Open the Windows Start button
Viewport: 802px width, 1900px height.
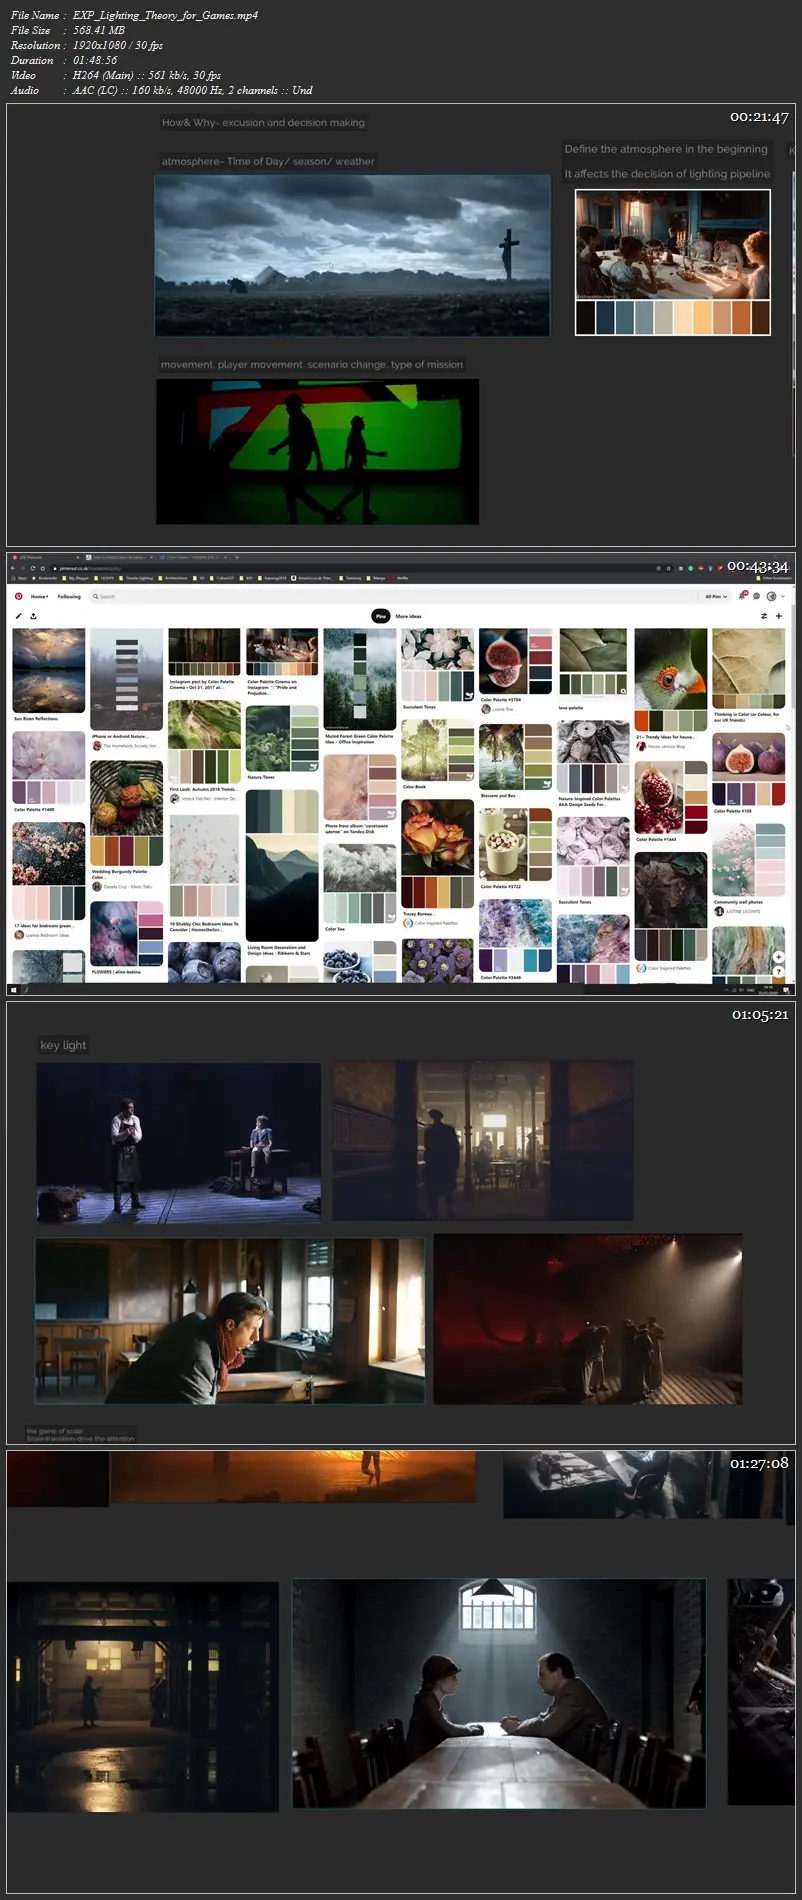click(13, 990)
